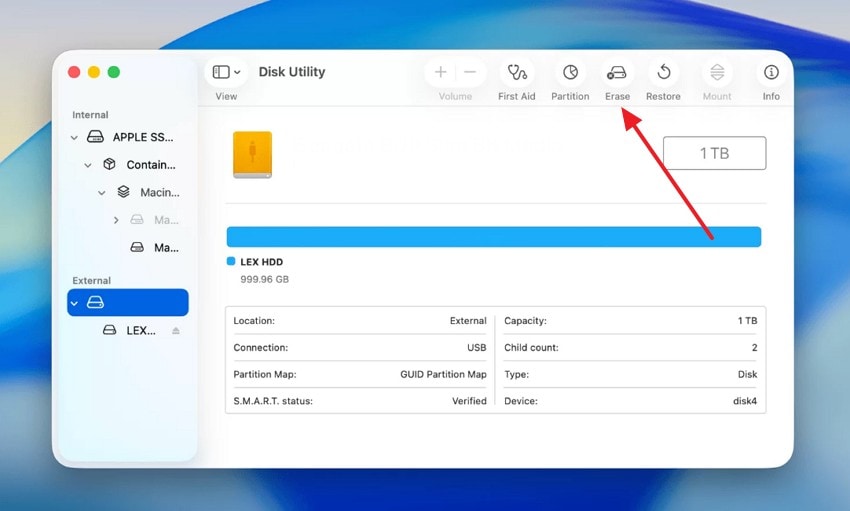This screenshot has width=850, height=511.
Task: Click the Device disk4 value
Action: (x=745, y=401)
